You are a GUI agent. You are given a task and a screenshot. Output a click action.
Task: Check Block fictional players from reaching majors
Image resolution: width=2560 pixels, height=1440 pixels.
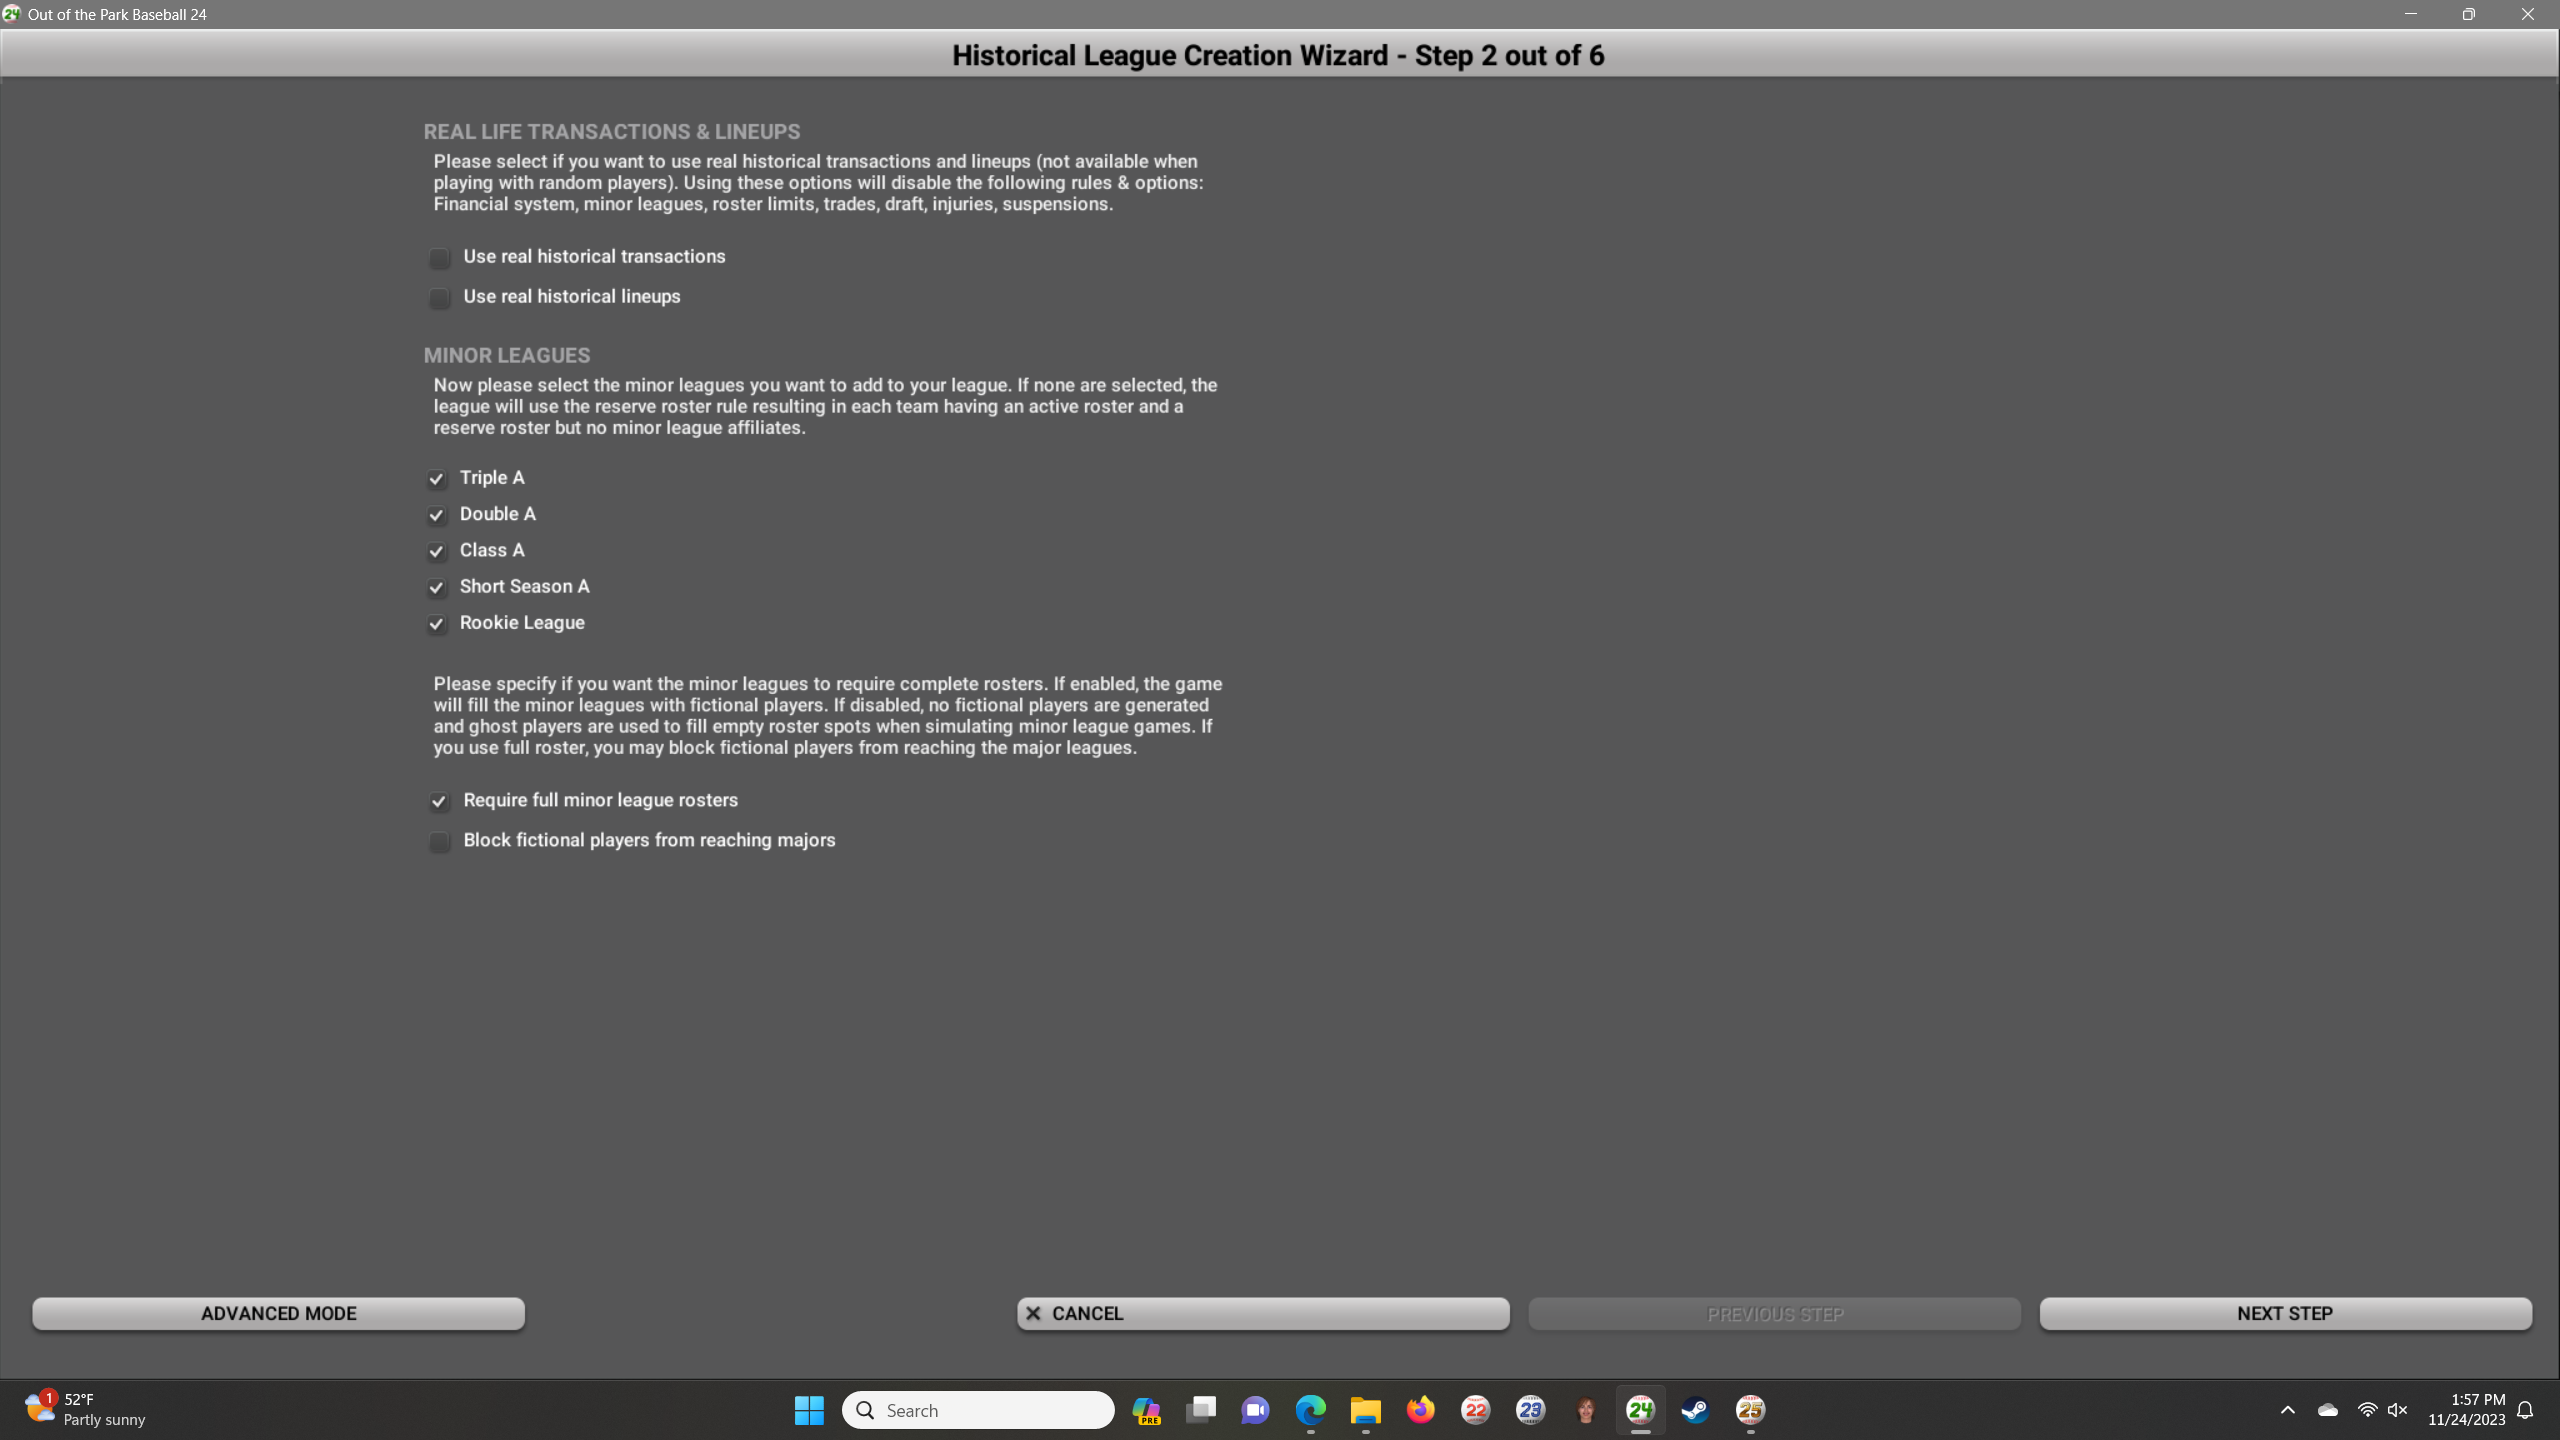pos(439,842)
